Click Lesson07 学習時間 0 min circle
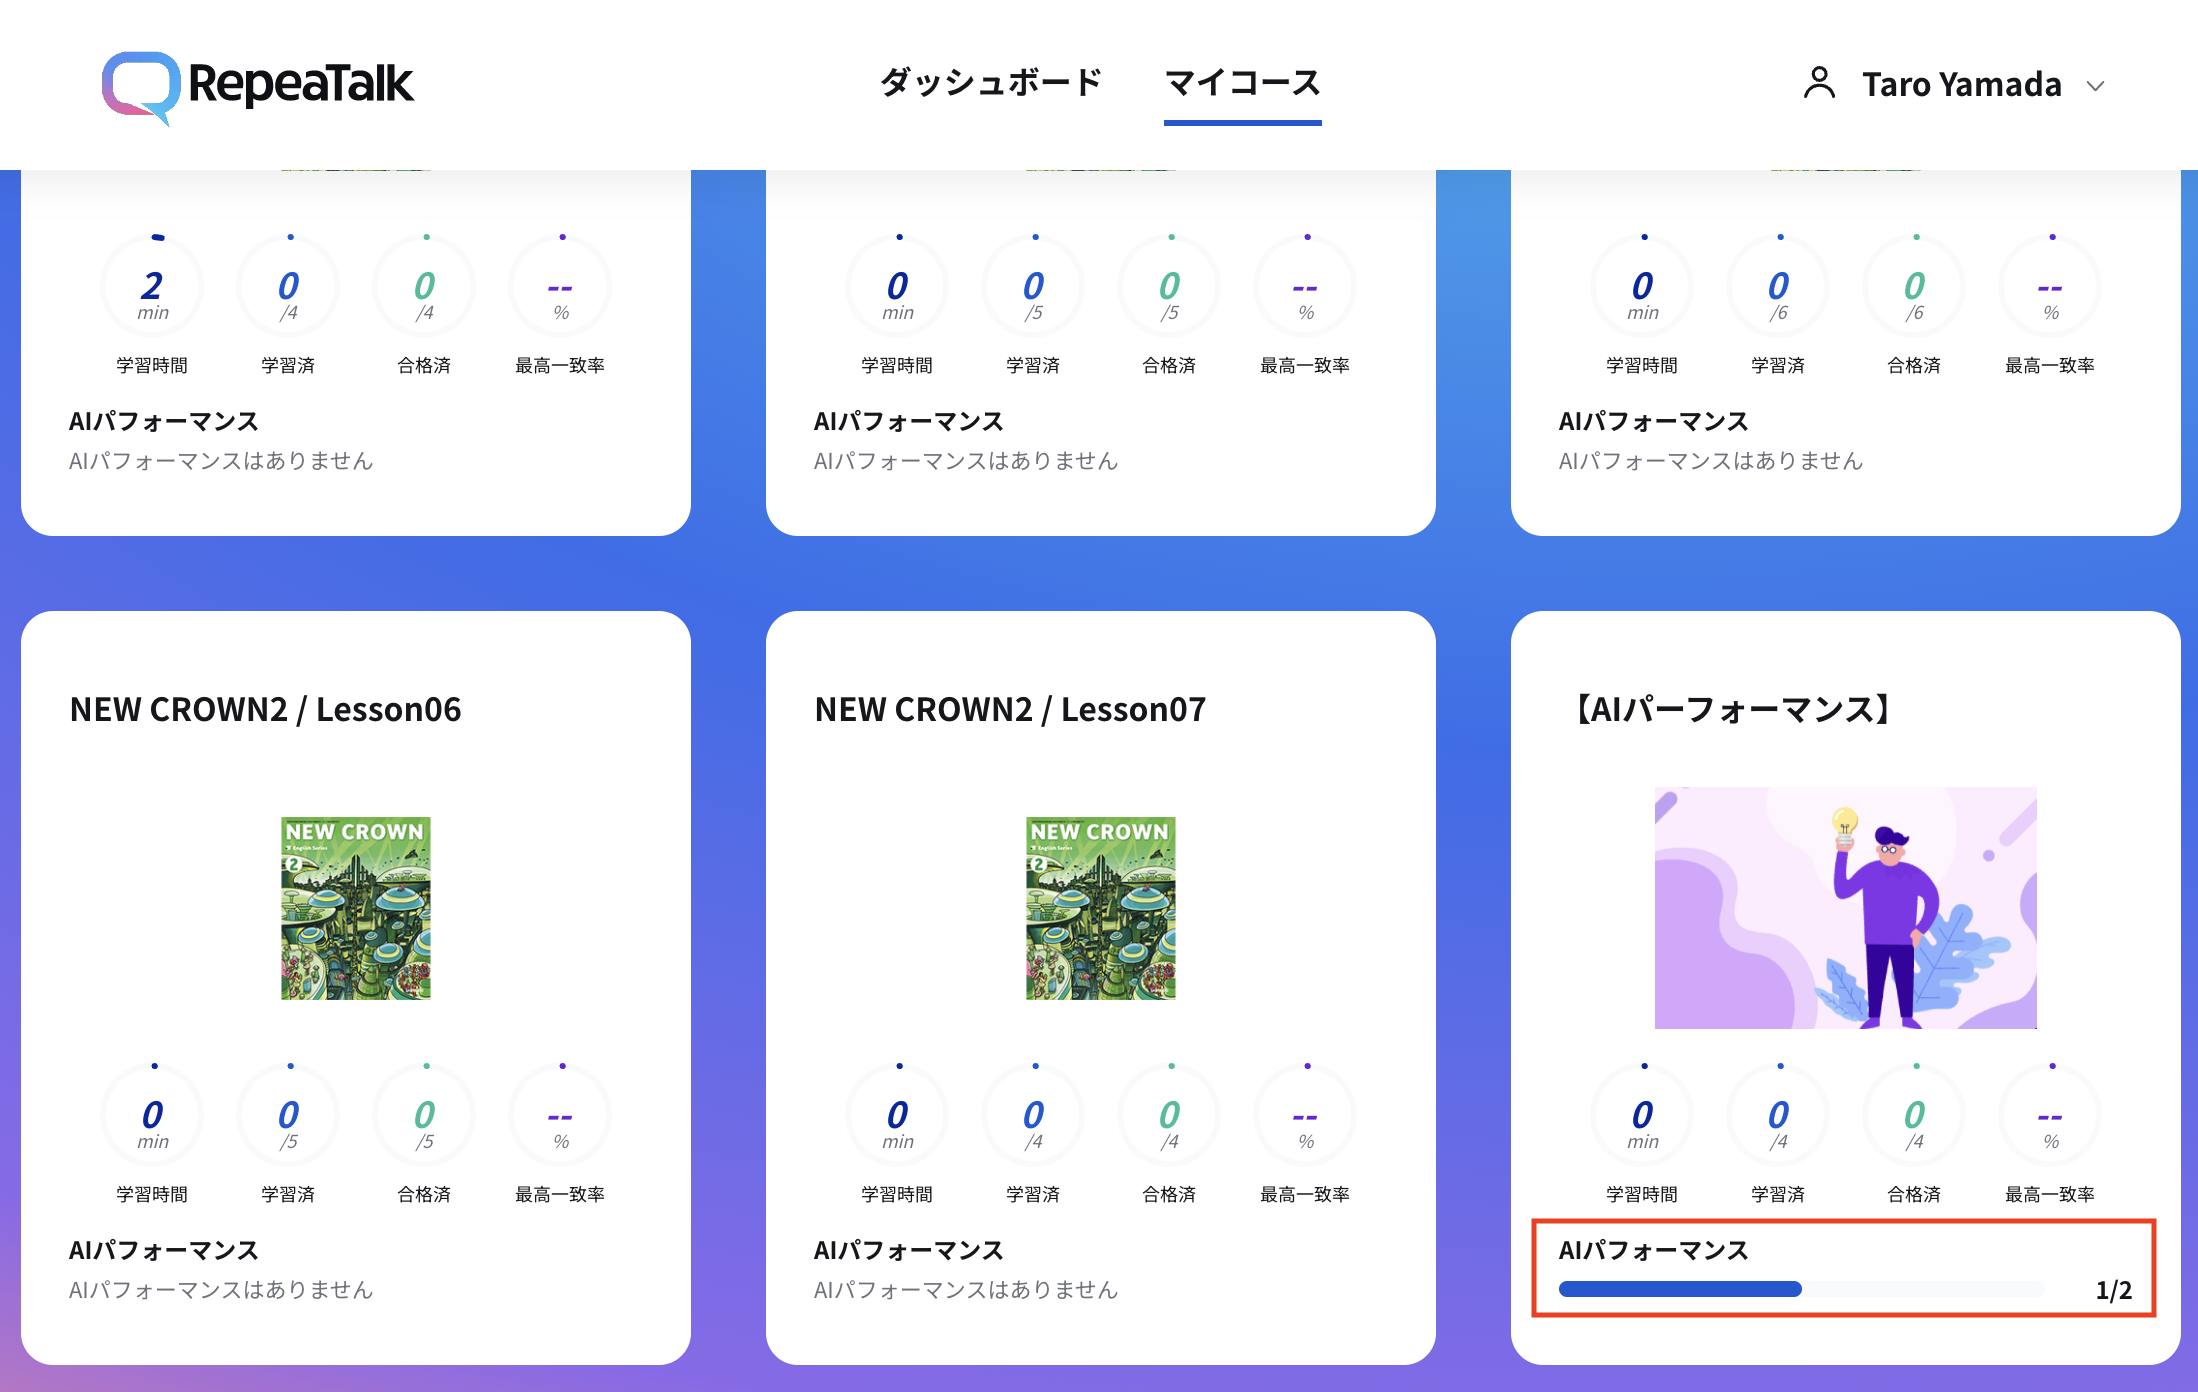Viewport: 2198px width, 1392px height. coord(897,1116)
